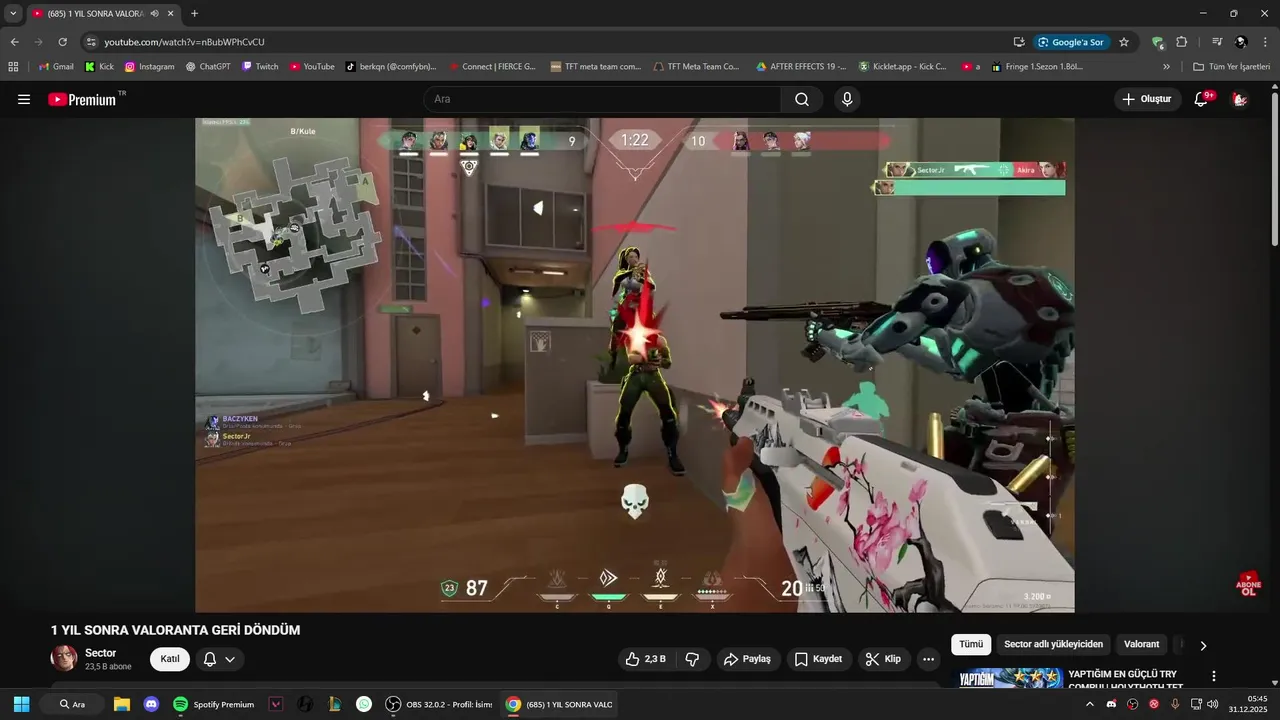
Task: Click inside the YouTube Ara search field
Action: tap(602, 99)
